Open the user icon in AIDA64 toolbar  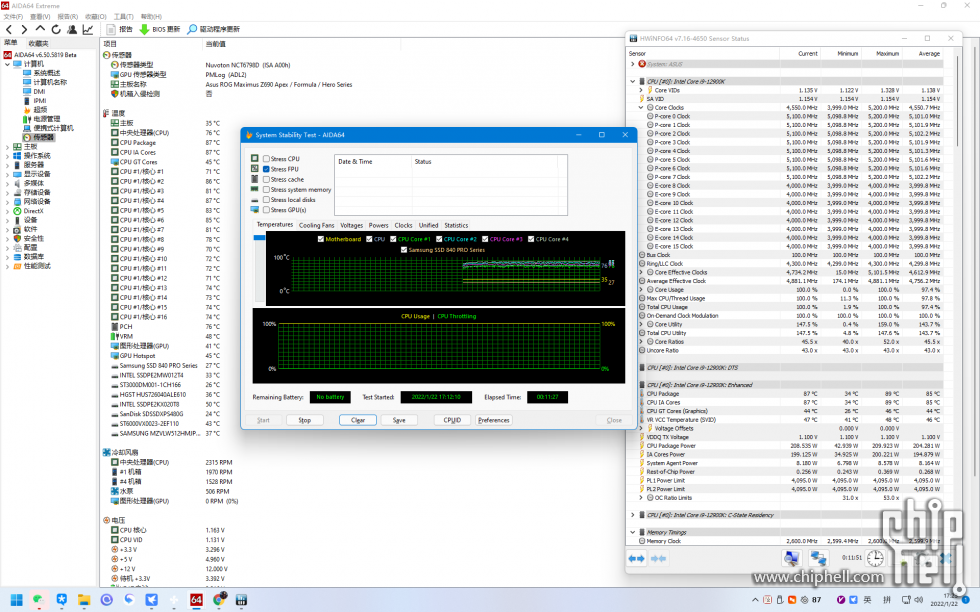point(72,29)
